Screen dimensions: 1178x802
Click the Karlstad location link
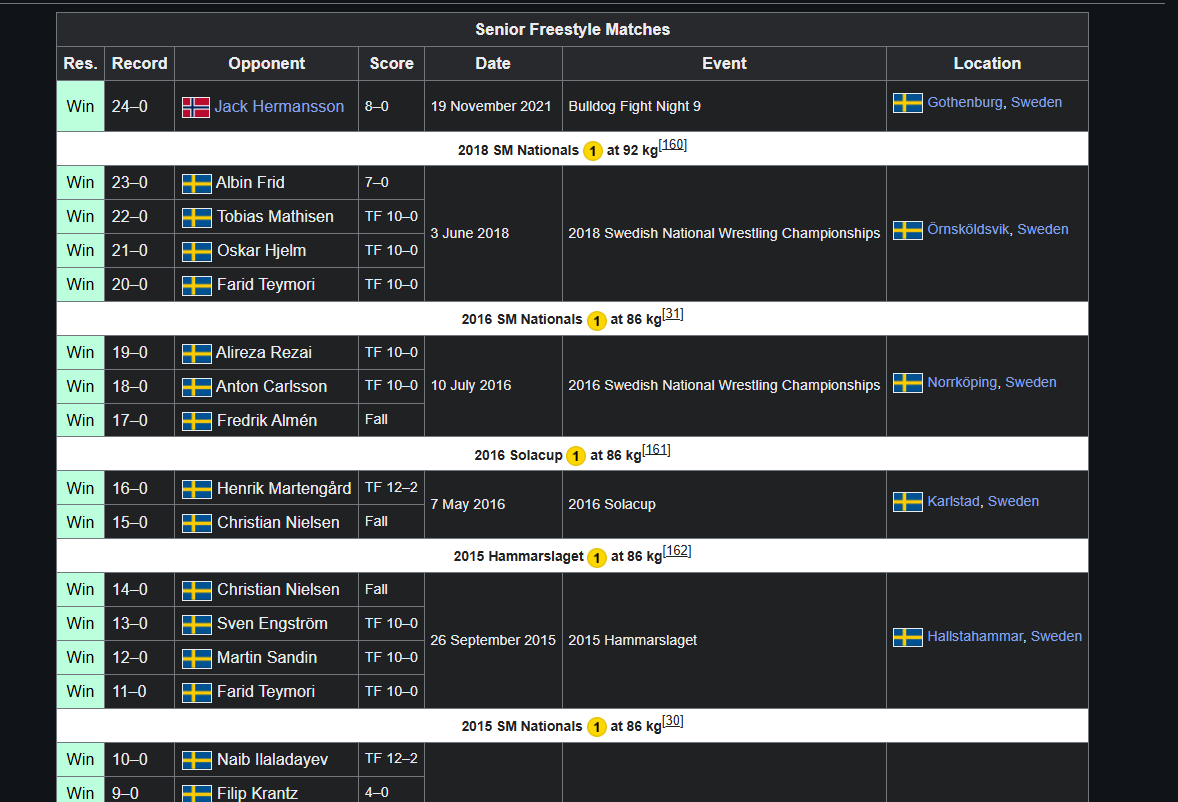(x=953, y=501)
